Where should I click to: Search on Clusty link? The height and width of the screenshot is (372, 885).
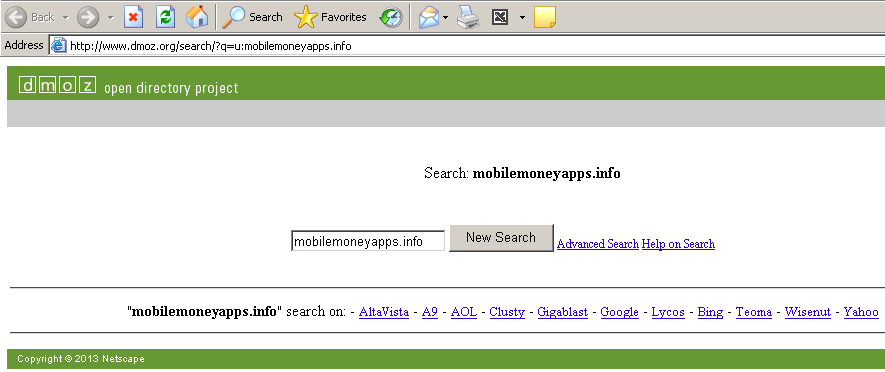click(x=507, y=312)
